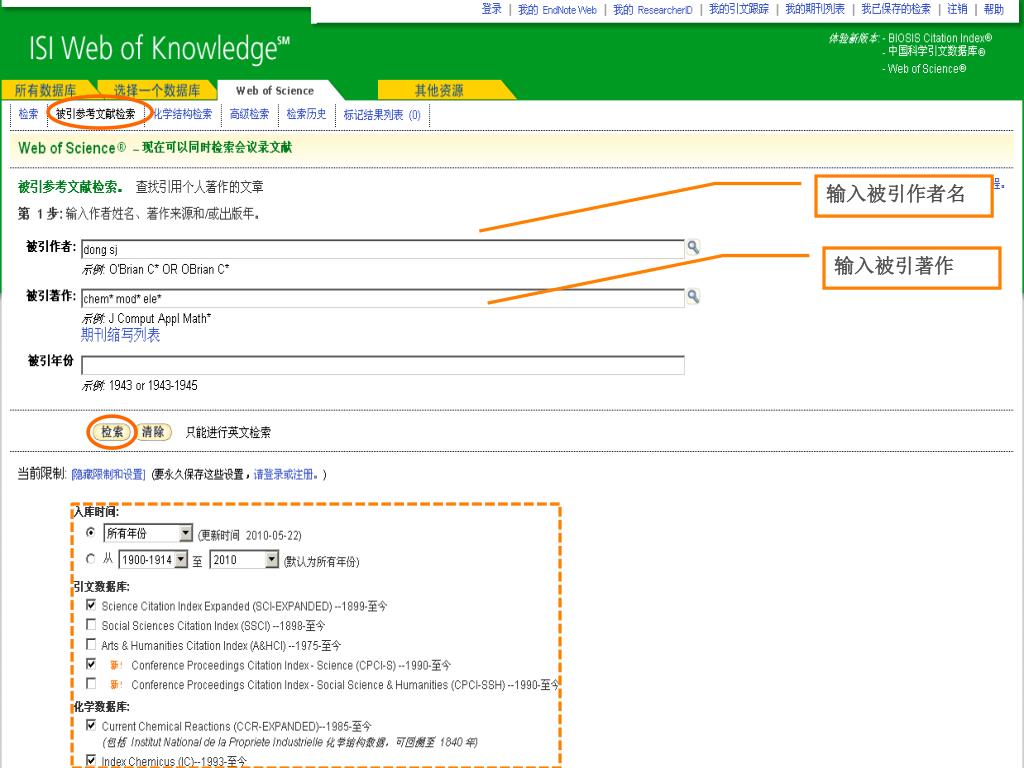Click 登录 link in top bar
This screenshot has width=1024, height=768.
point(491,9)
